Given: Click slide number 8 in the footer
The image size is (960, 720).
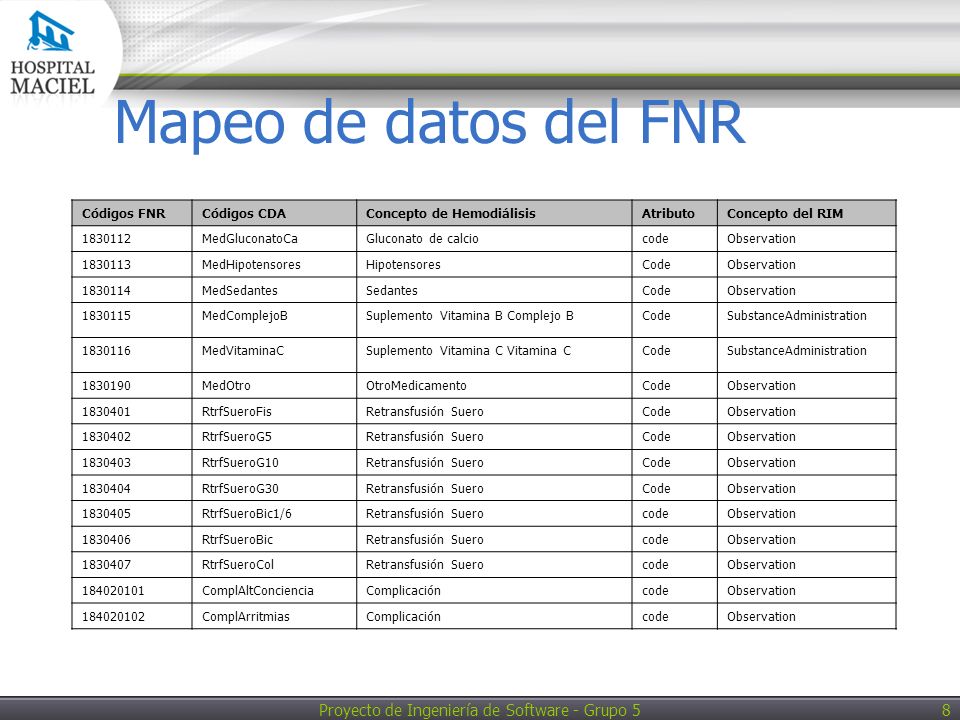Looking at the screenshot, I should point(946,710).
